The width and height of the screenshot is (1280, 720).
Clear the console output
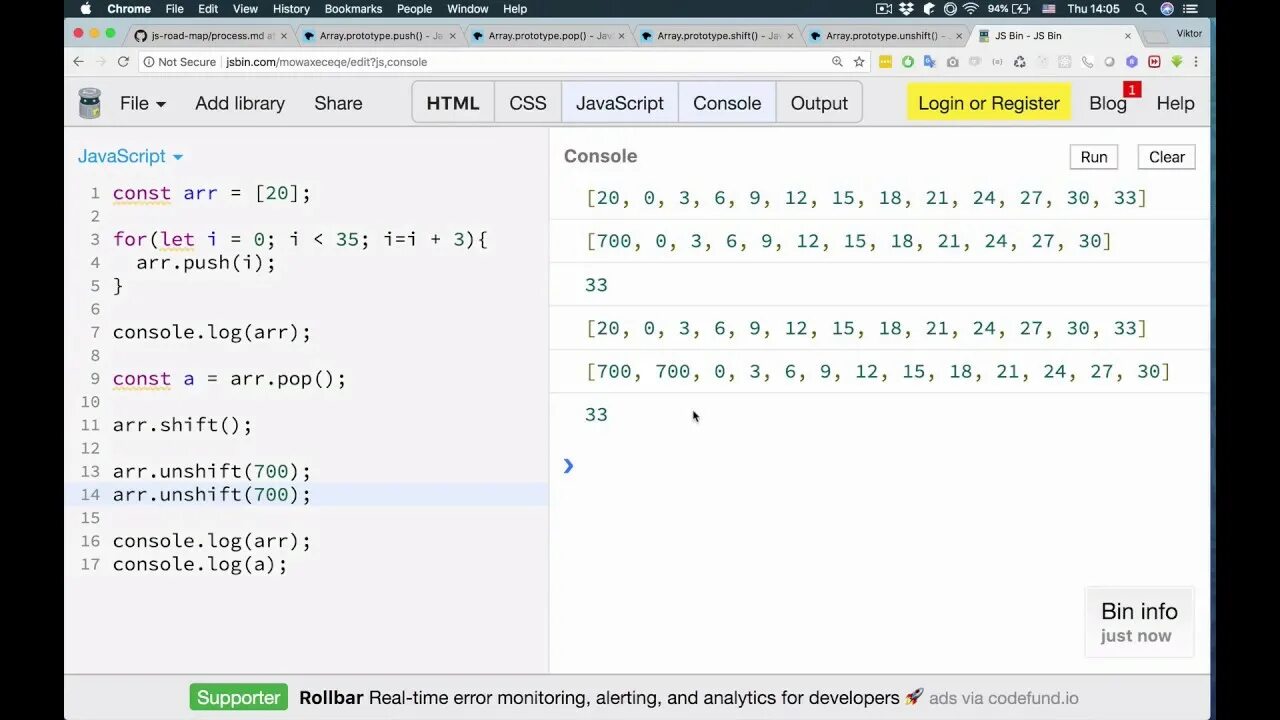(1166, 157)
